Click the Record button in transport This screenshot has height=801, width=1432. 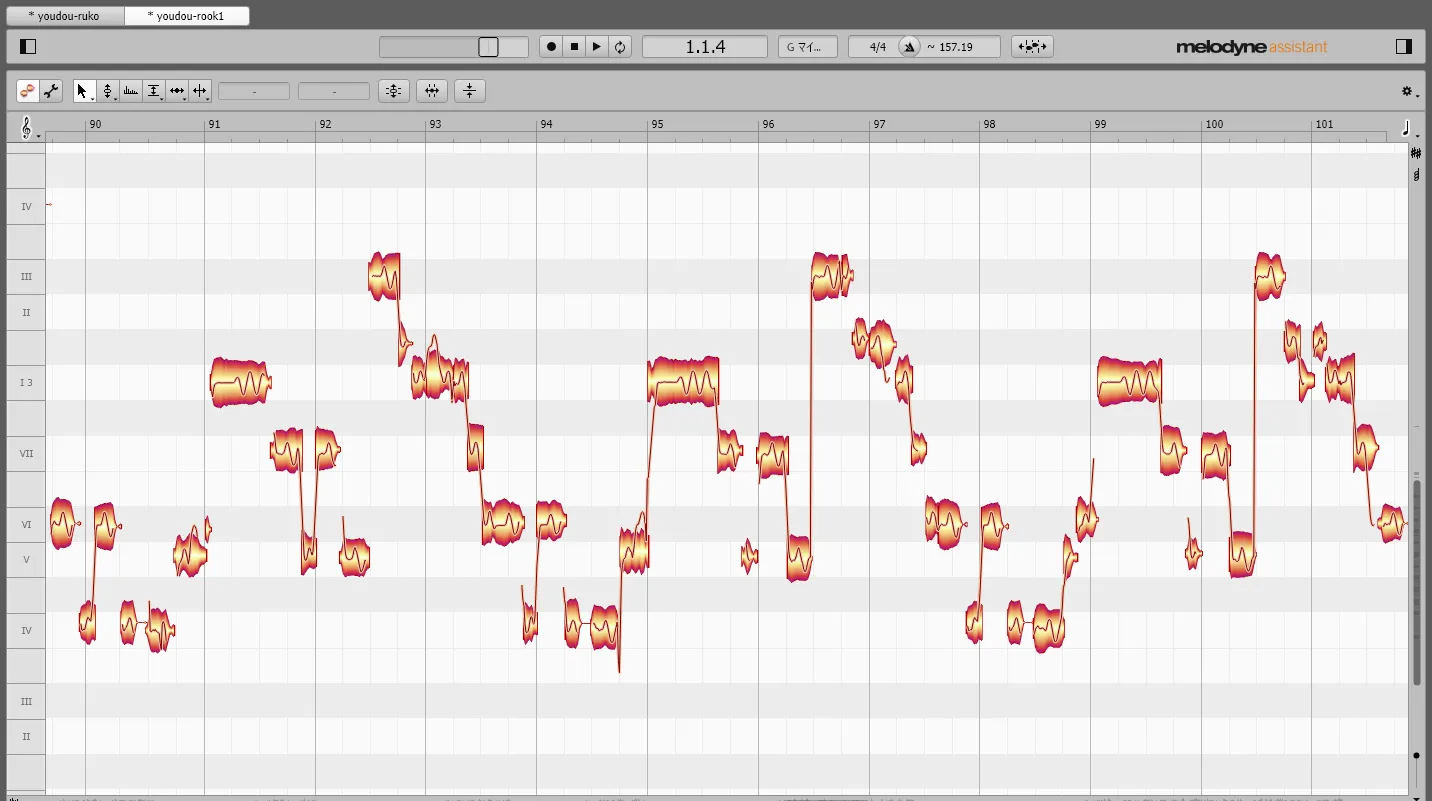(551, 47)
